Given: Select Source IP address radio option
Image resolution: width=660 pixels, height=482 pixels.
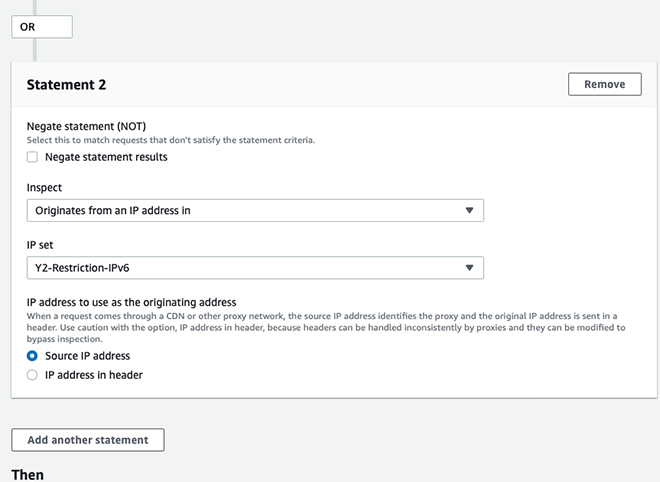Looking at the screenshot, I should pos(32,356).
